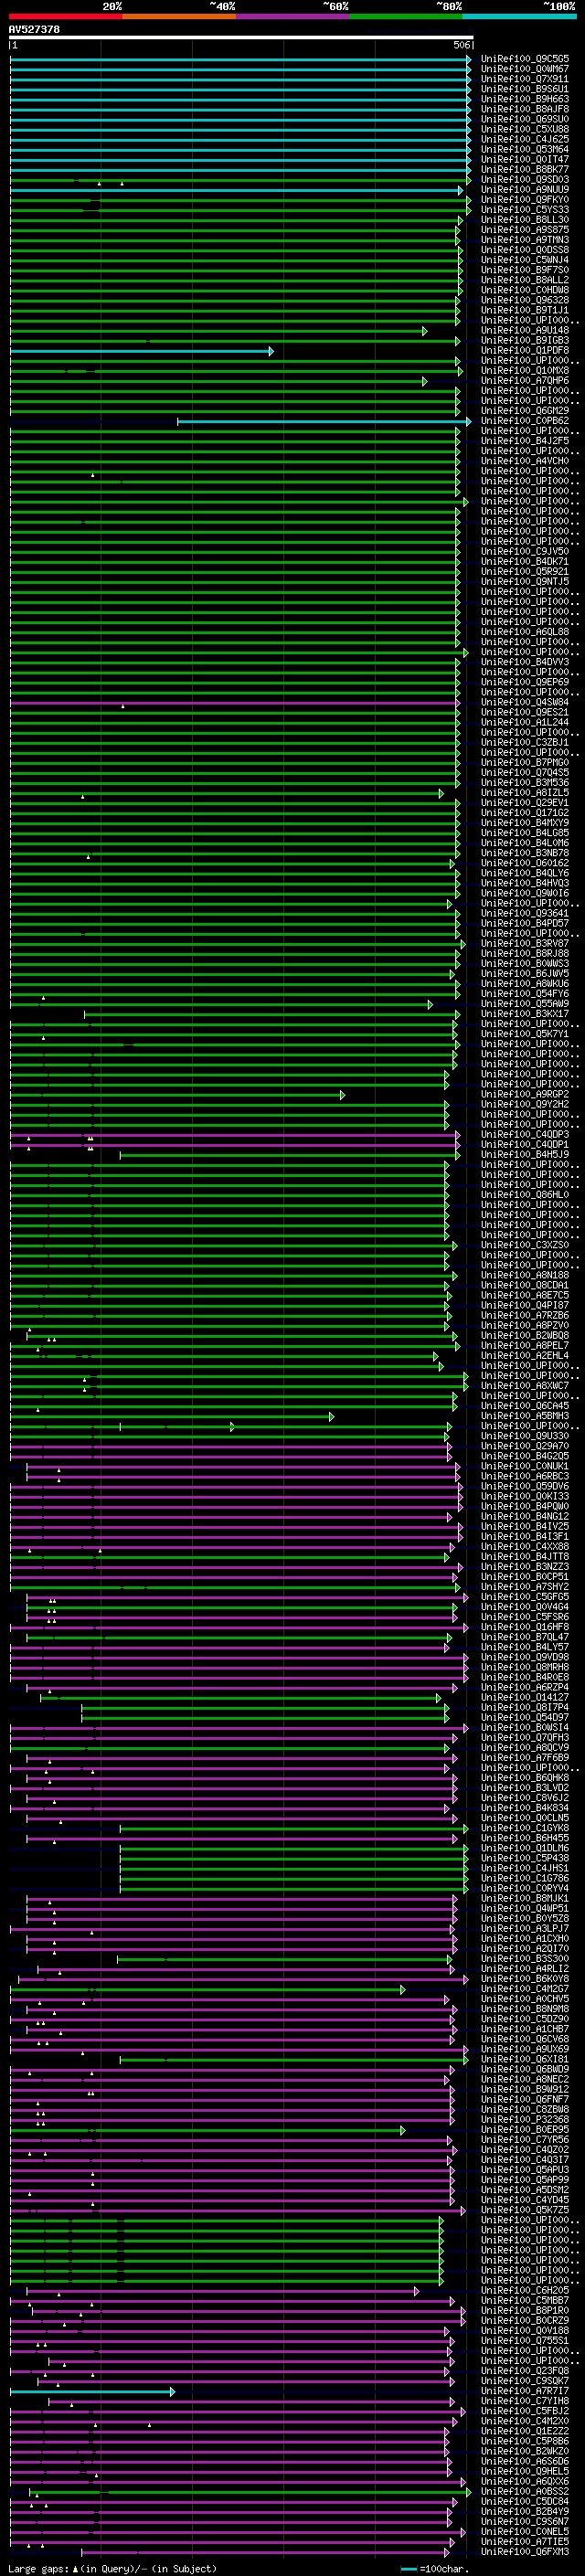The width and height of the screenshot is (585, 2576).
Task: Click the UniRef100_A9NUU9 label
Action: coord(524,189)
